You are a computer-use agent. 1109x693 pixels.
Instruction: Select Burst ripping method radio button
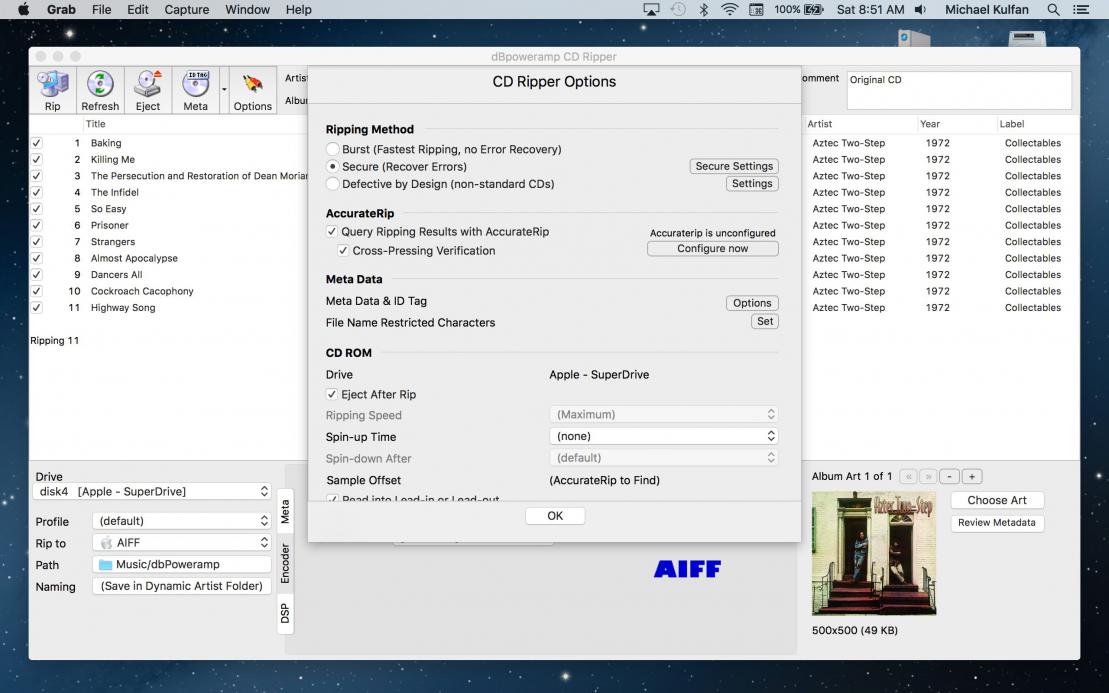click(x=333, y=149)
